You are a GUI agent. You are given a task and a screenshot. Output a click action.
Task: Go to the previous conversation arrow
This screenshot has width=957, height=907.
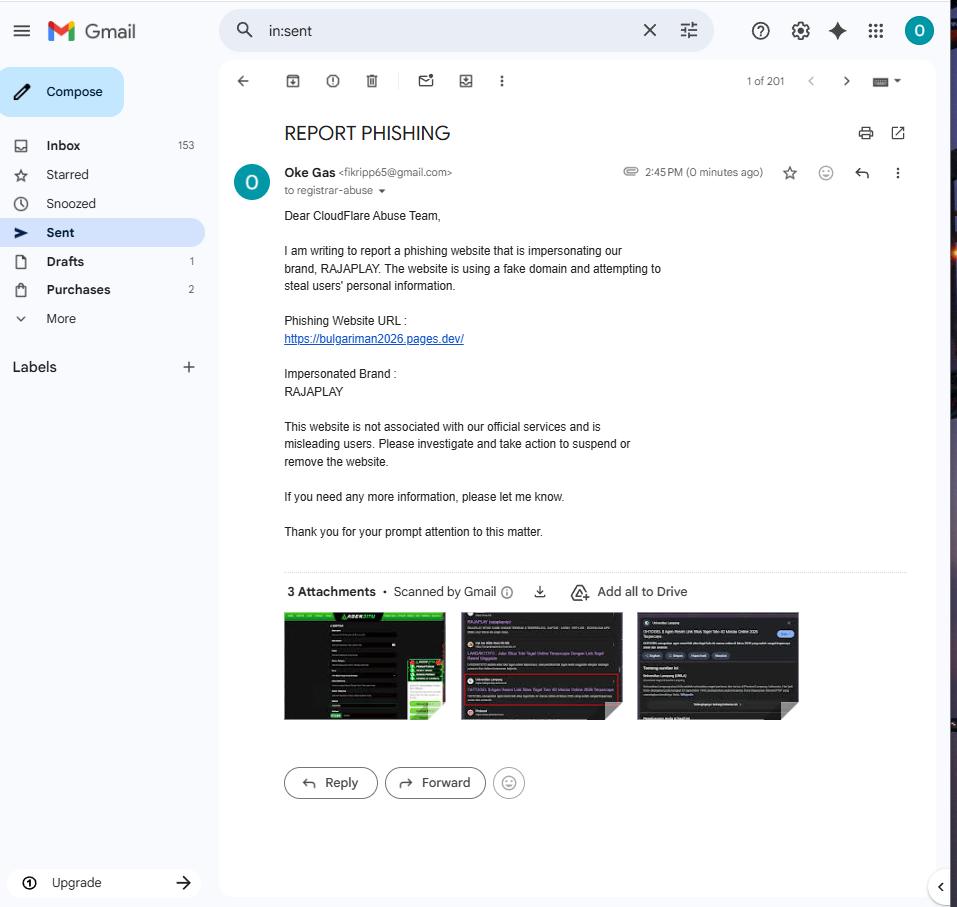click(x=811, y=81)
